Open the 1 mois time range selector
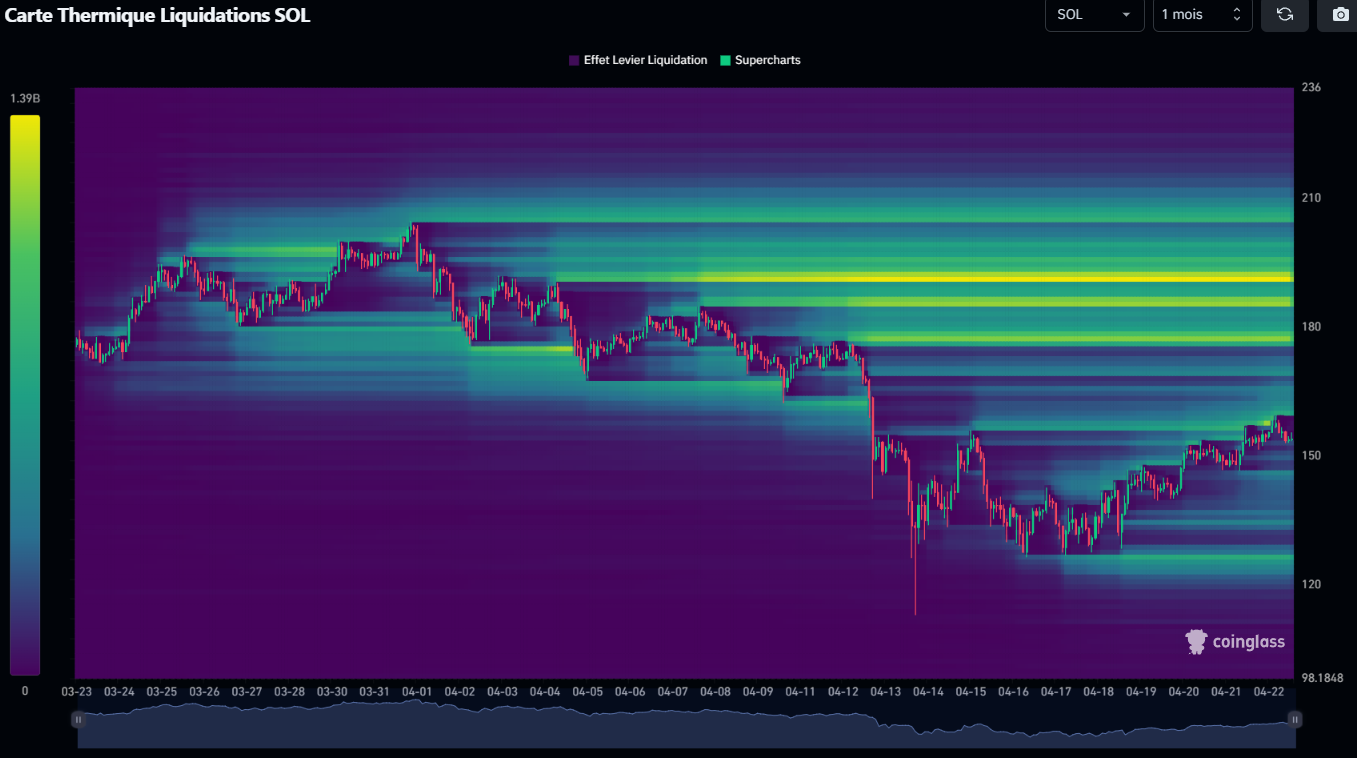Image resolution: width=1357 pixels, height=758 pixels. coord(1202,15)
